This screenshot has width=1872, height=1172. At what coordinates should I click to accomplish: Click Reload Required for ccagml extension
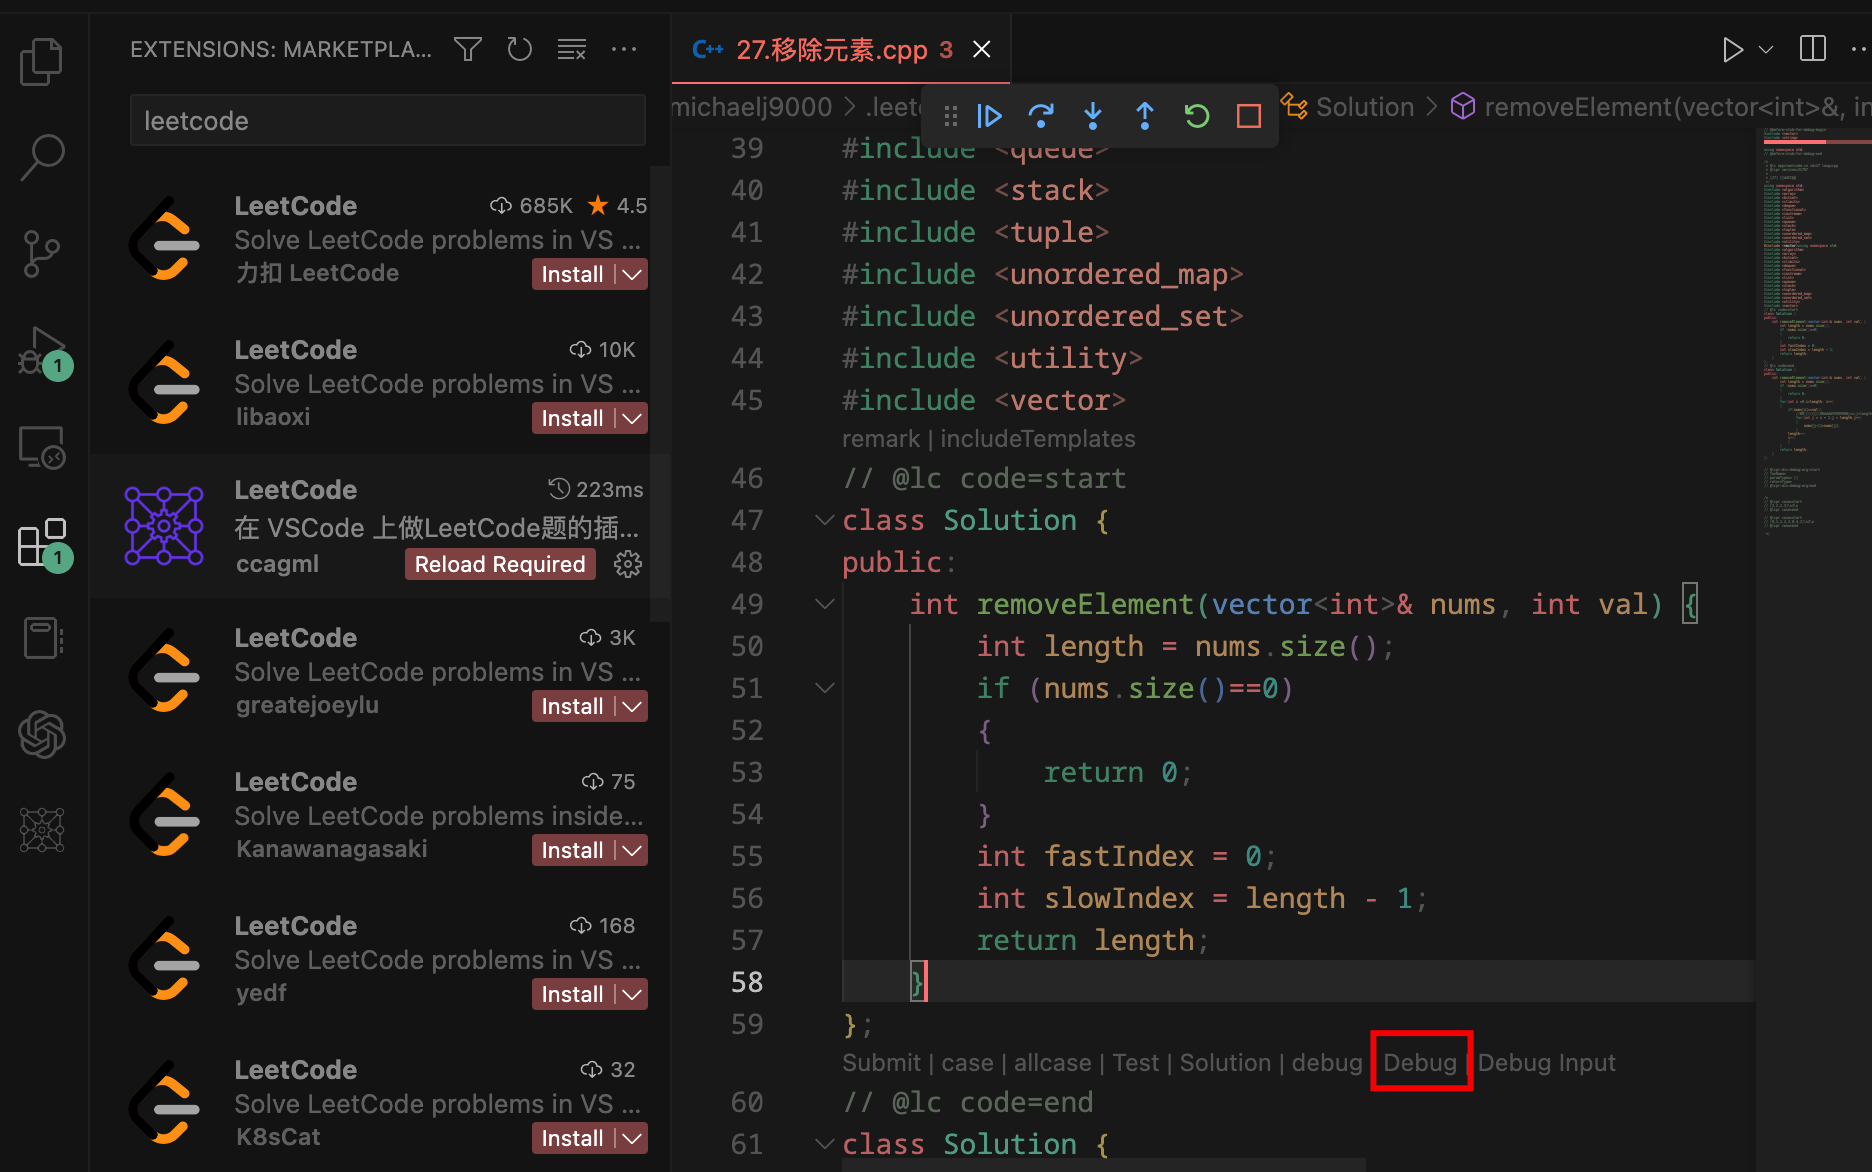[x=500, y=564]
